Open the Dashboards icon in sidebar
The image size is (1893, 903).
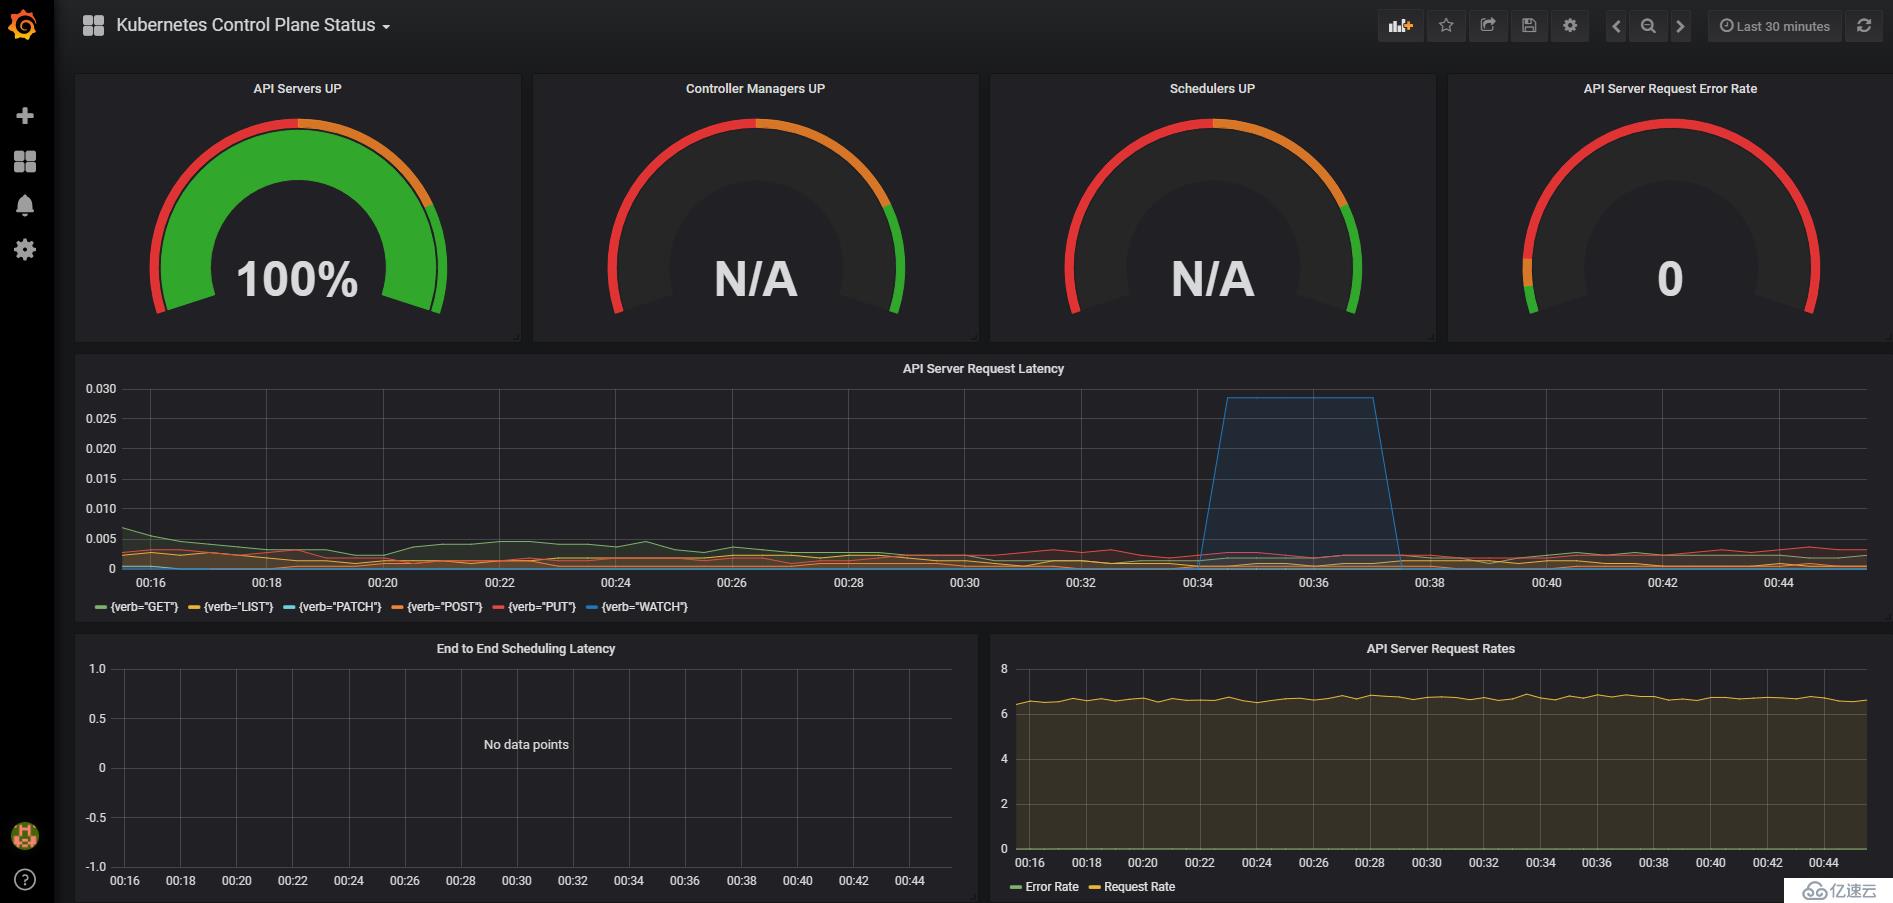pyautogui.click(x=25, y=161)
